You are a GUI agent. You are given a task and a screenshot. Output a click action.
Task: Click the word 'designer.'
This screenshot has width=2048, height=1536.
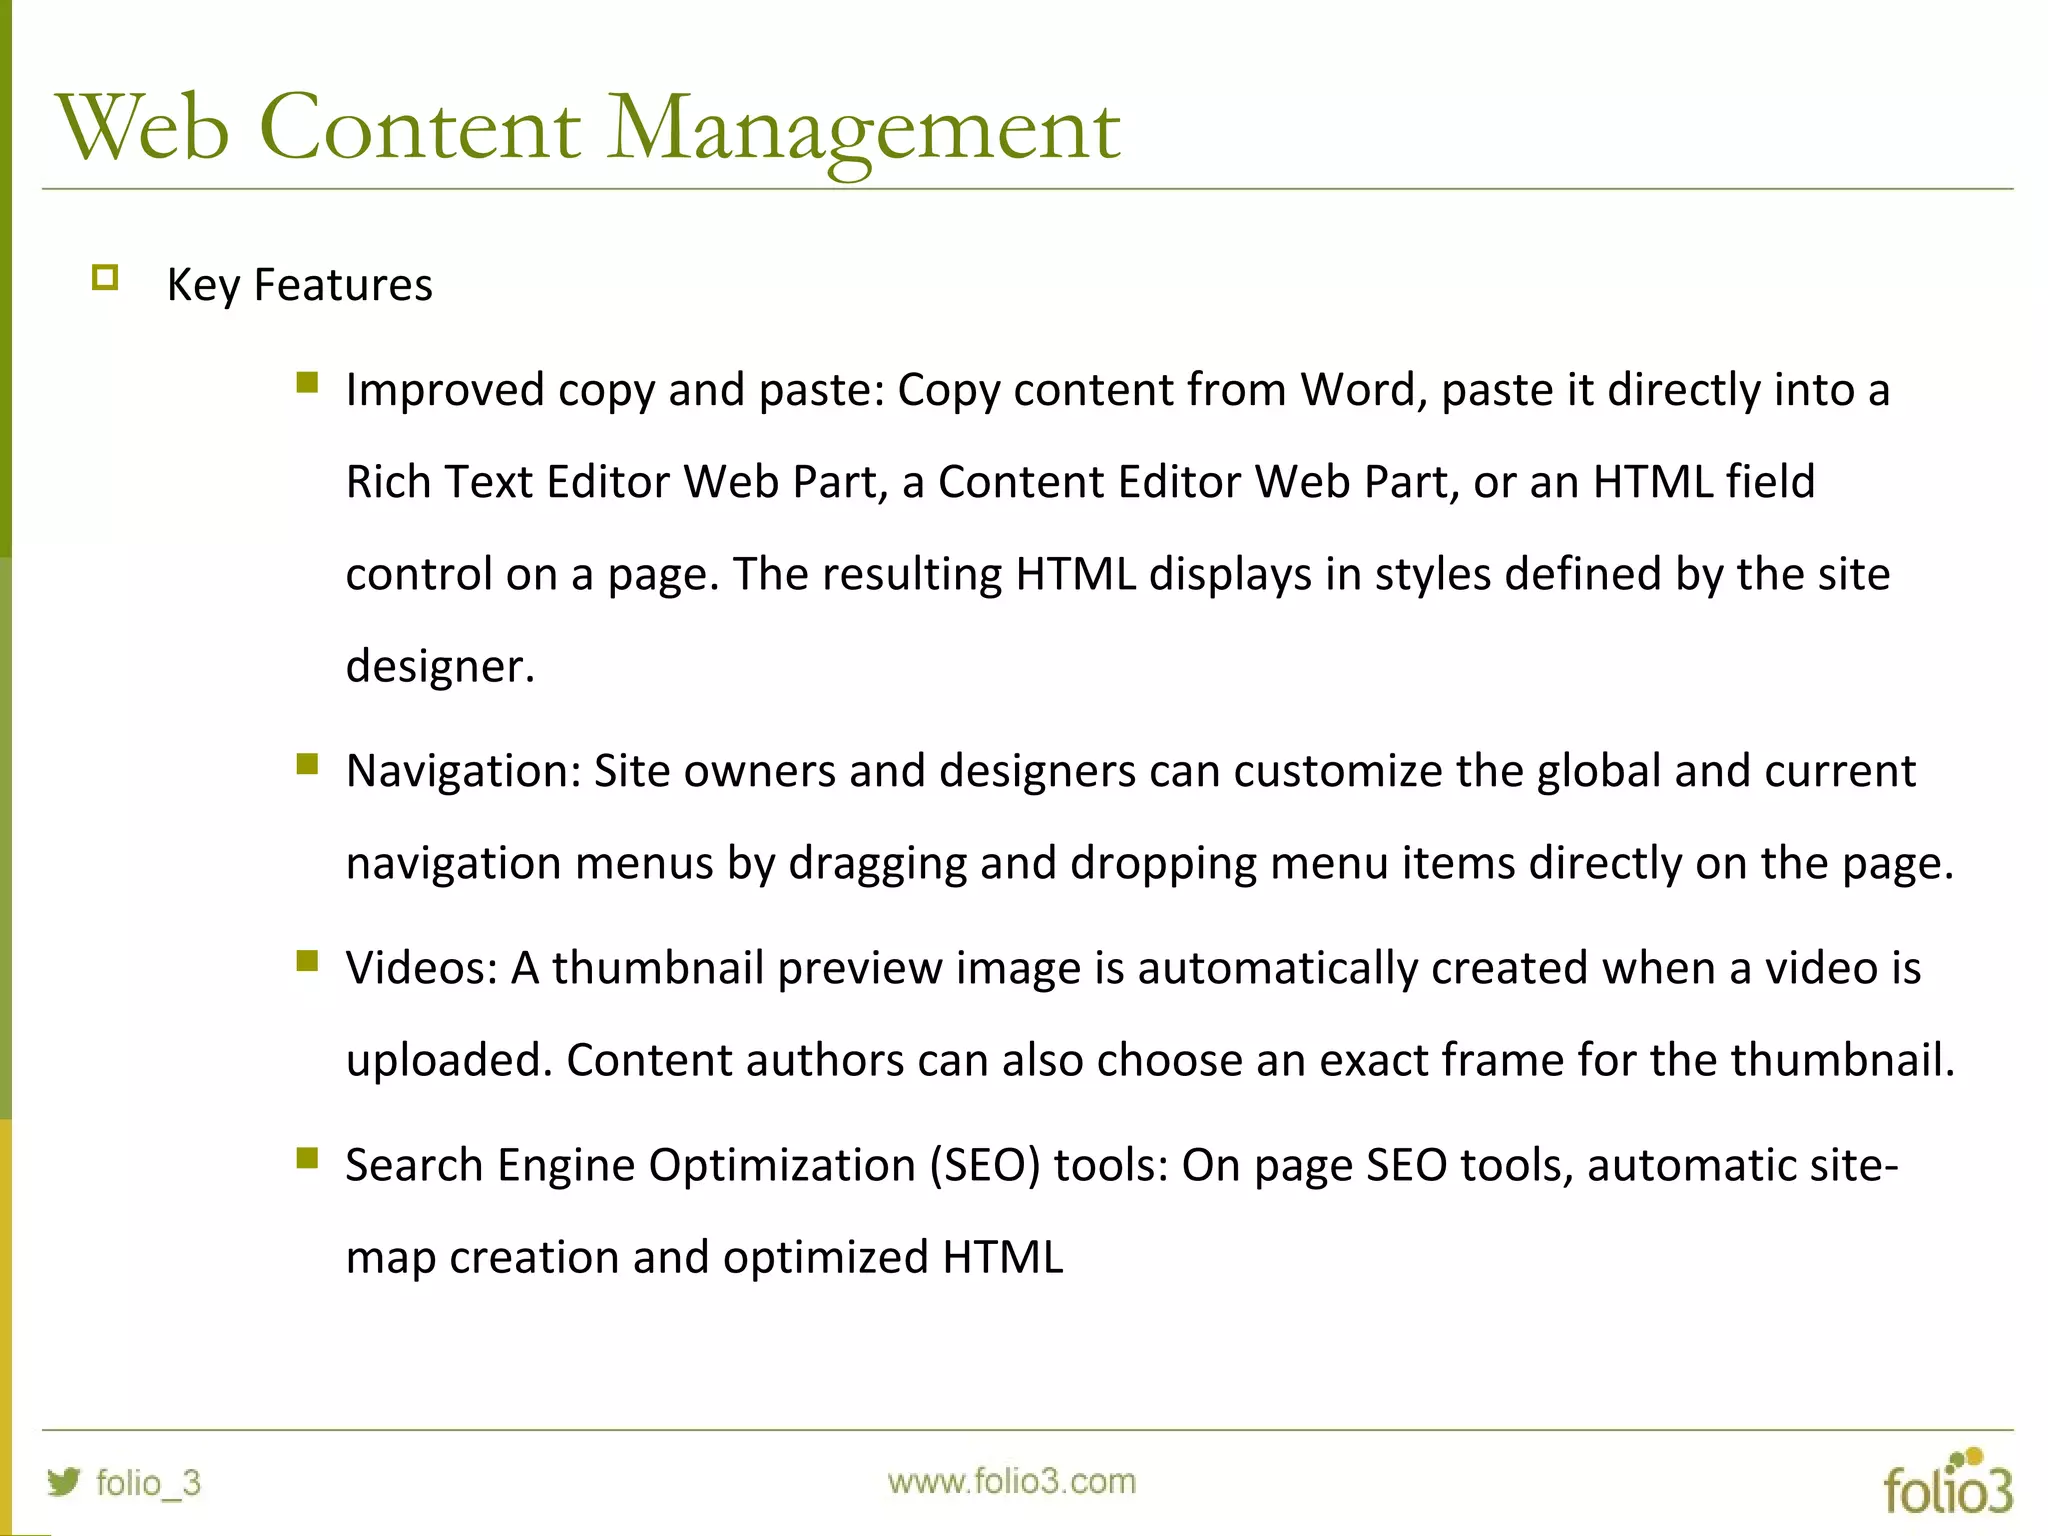tap(441, 667)
